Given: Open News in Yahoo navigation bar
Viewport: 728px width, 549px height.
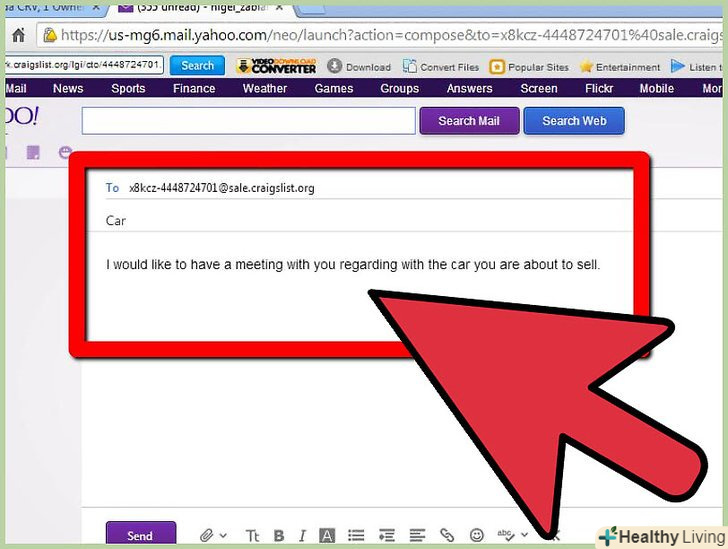Looking at the screenshot, I should (68, 88).
